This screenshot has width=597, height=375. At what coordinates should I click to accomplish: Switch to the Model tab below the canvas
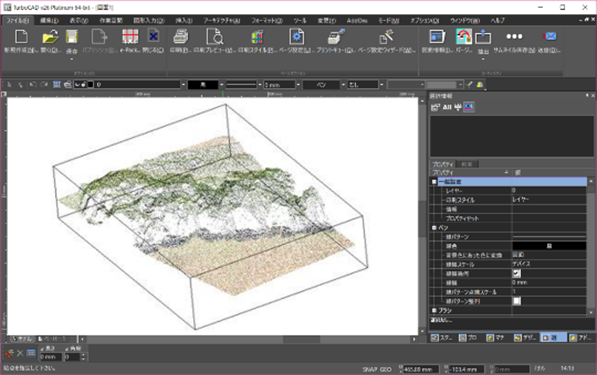pyautogui.click(x=22, y=338)
